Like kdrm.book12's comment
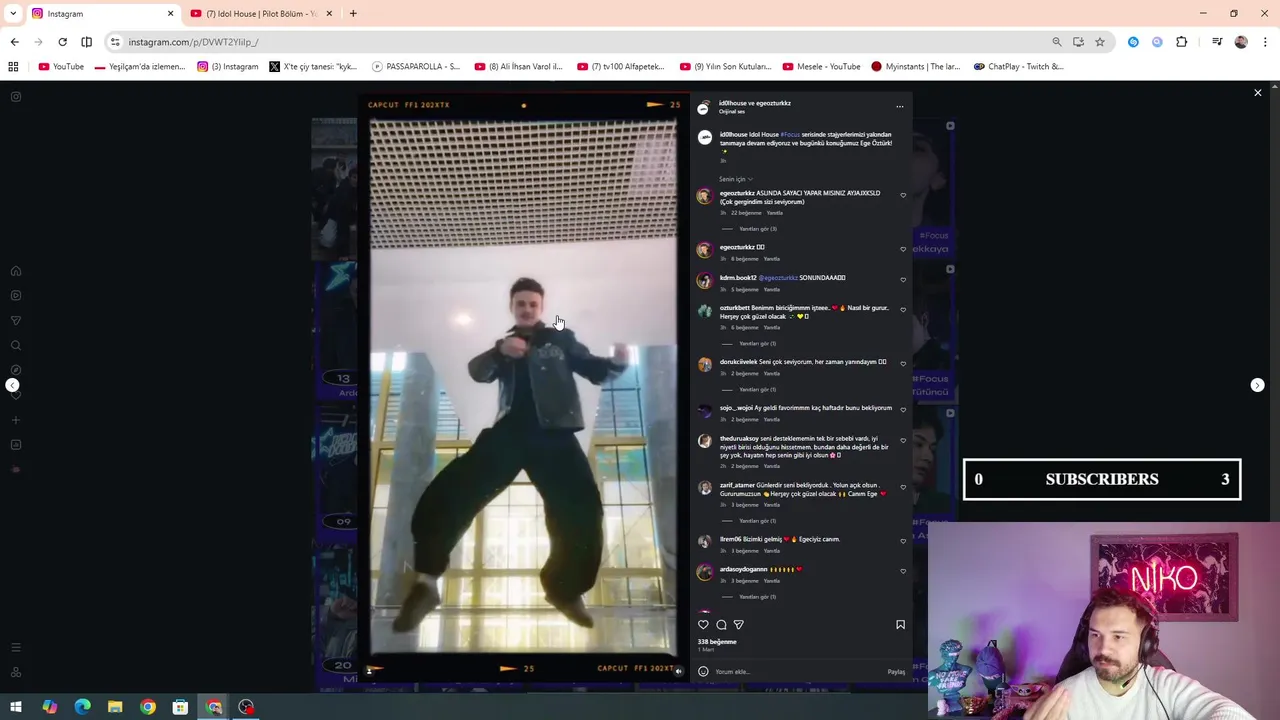The image size is (1280, 720). 903,279
